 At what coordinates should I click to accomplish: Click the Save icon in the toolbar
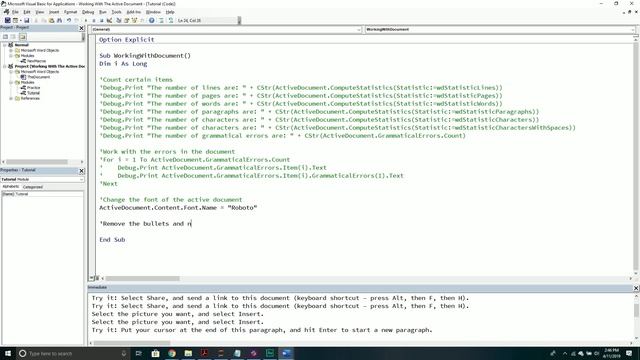(x=27, y=20)
